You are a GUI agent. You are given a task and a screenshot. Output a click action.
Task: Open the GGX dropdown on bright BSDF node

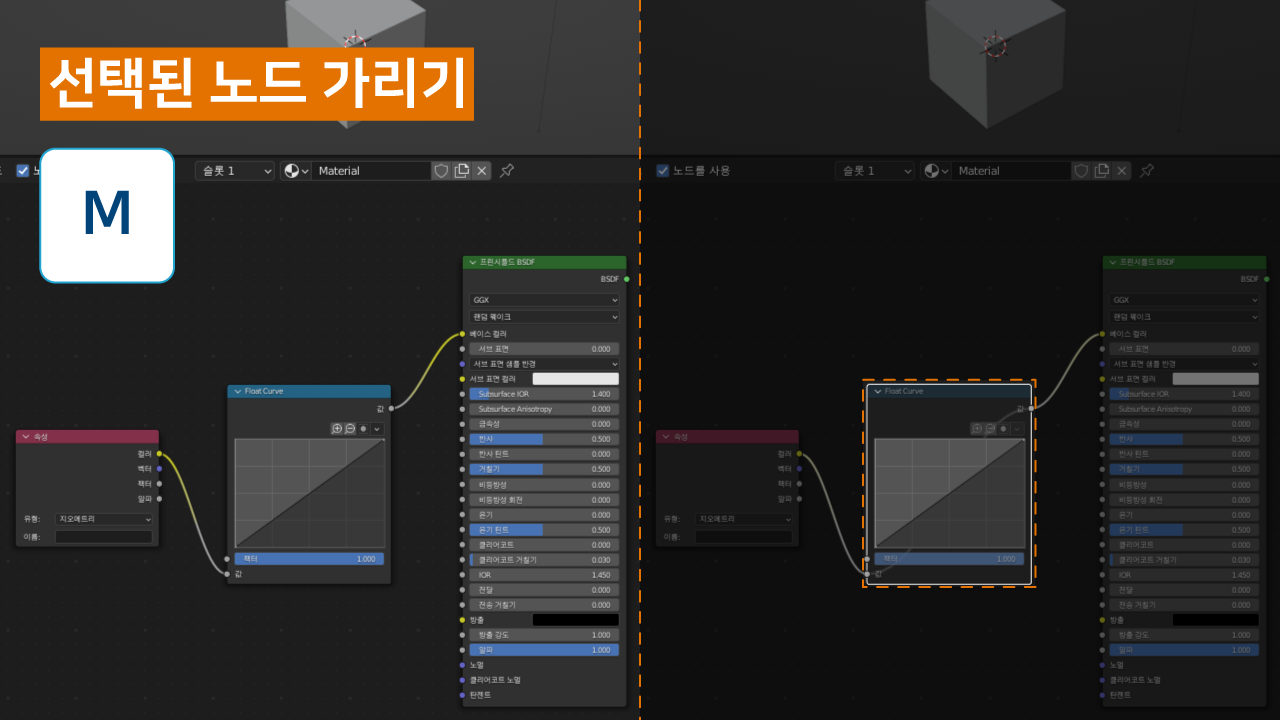click(544, 300)
